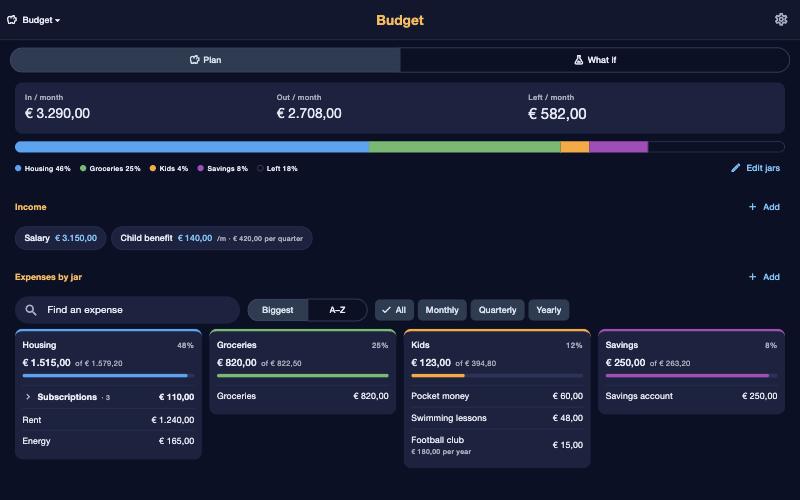This screenshot has width=800, height=500.
Task: Open the Savings jar card header
Action: click(691, 345)
